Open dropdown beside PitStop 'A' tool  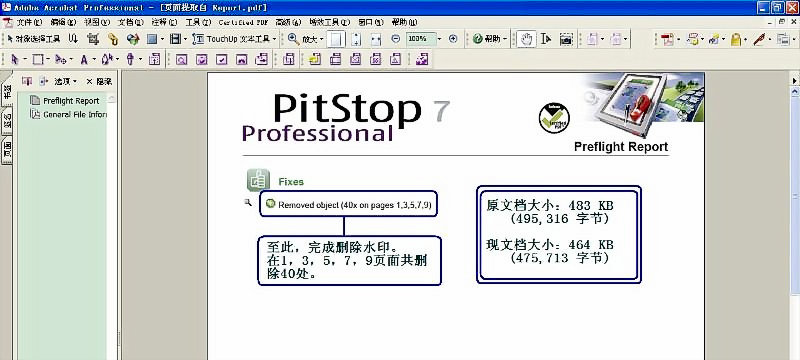[x=94, y=60]
